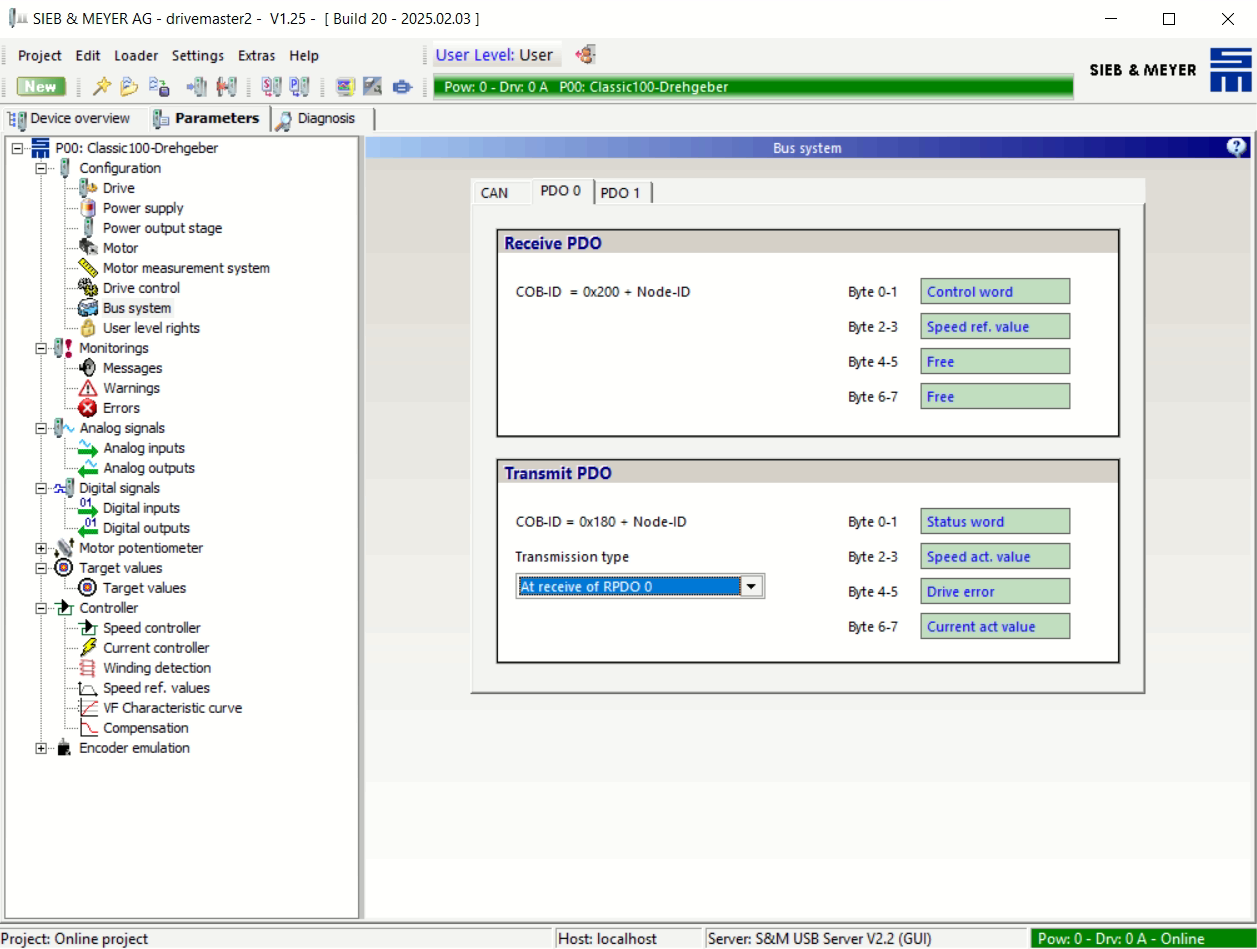Click the open folder toolbar icon
The width and height of the screenshot is (1257, 949).
pos(129,87)
